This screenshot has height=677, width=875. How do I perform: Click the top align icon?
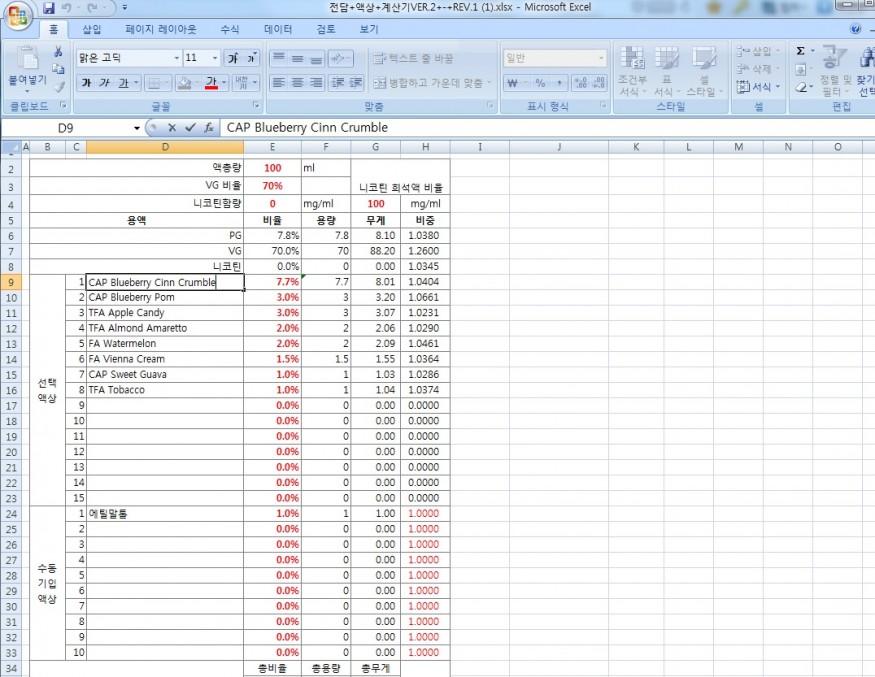[x=279, y=58]
